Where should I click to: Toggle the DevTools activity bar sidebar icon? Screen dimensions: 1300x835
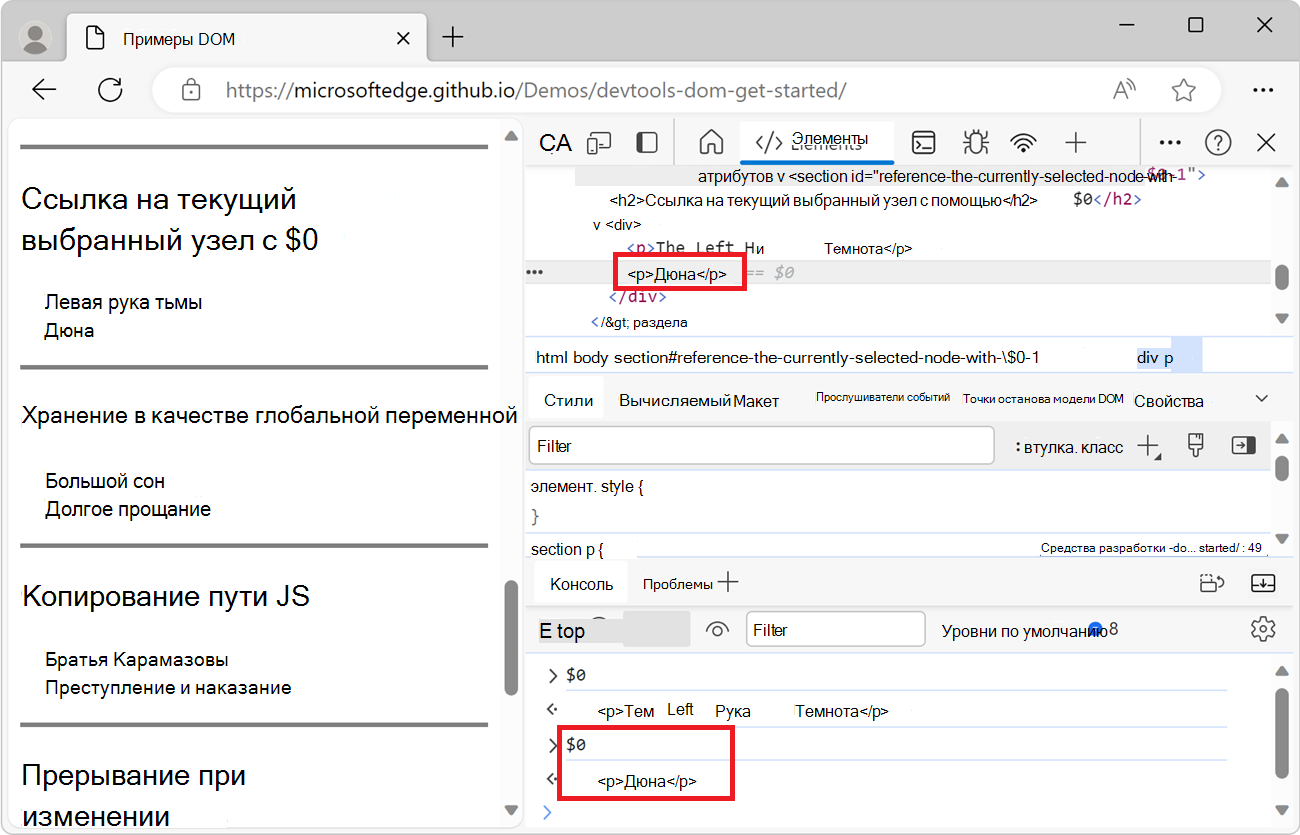(647, 143)
